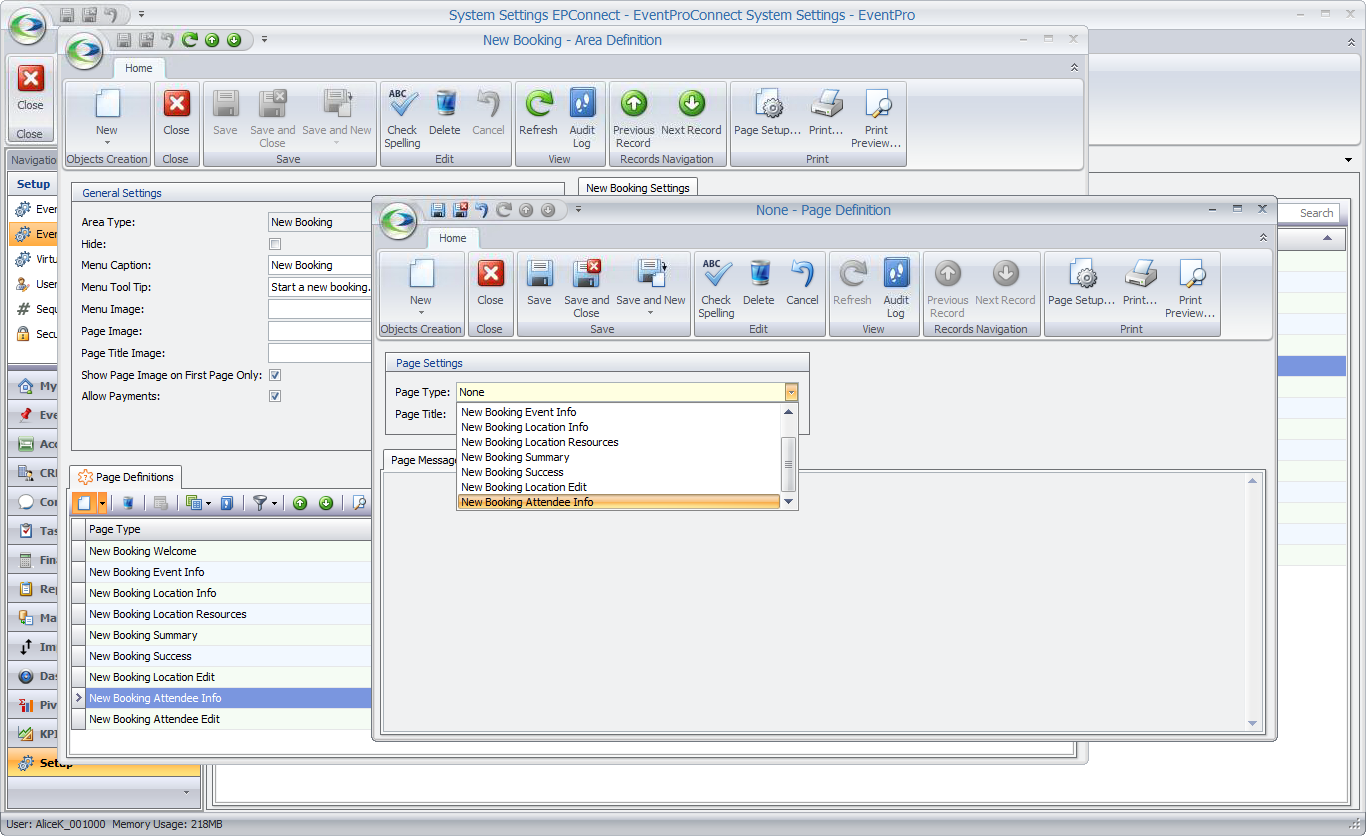Choose New Booking Event Info in dropdown list
This screenshot has width=1366, height=836.
(x=618, y=412)
